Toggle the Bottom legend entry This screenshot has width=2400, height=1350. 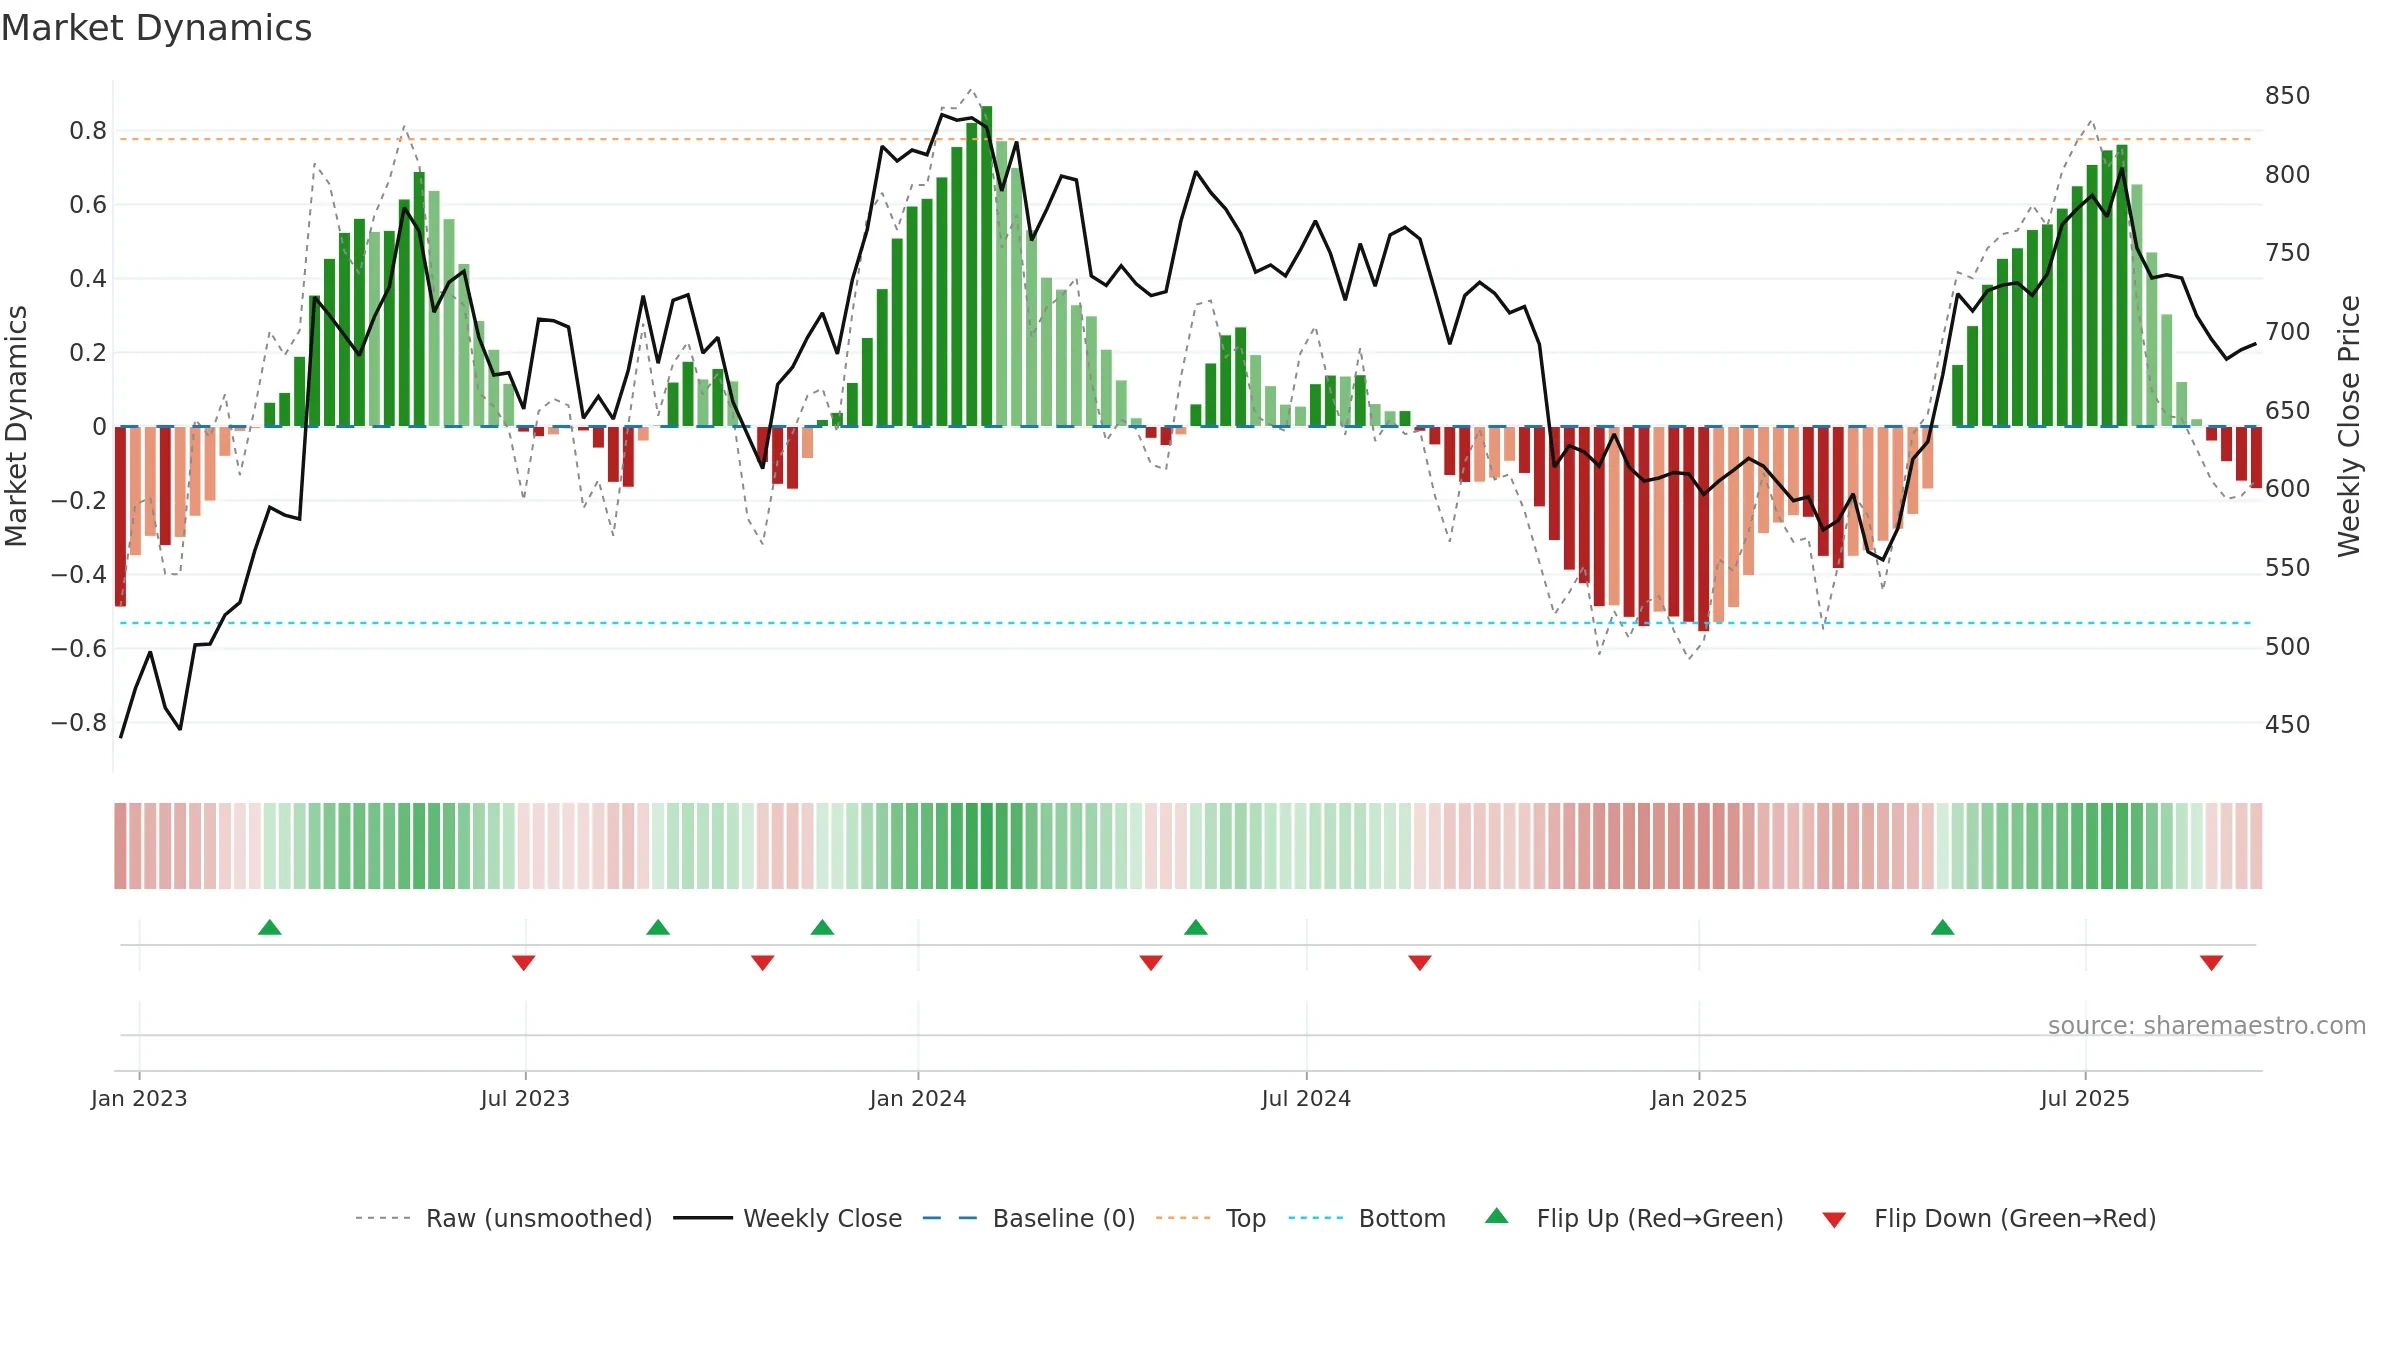tap(1367, 1218)
